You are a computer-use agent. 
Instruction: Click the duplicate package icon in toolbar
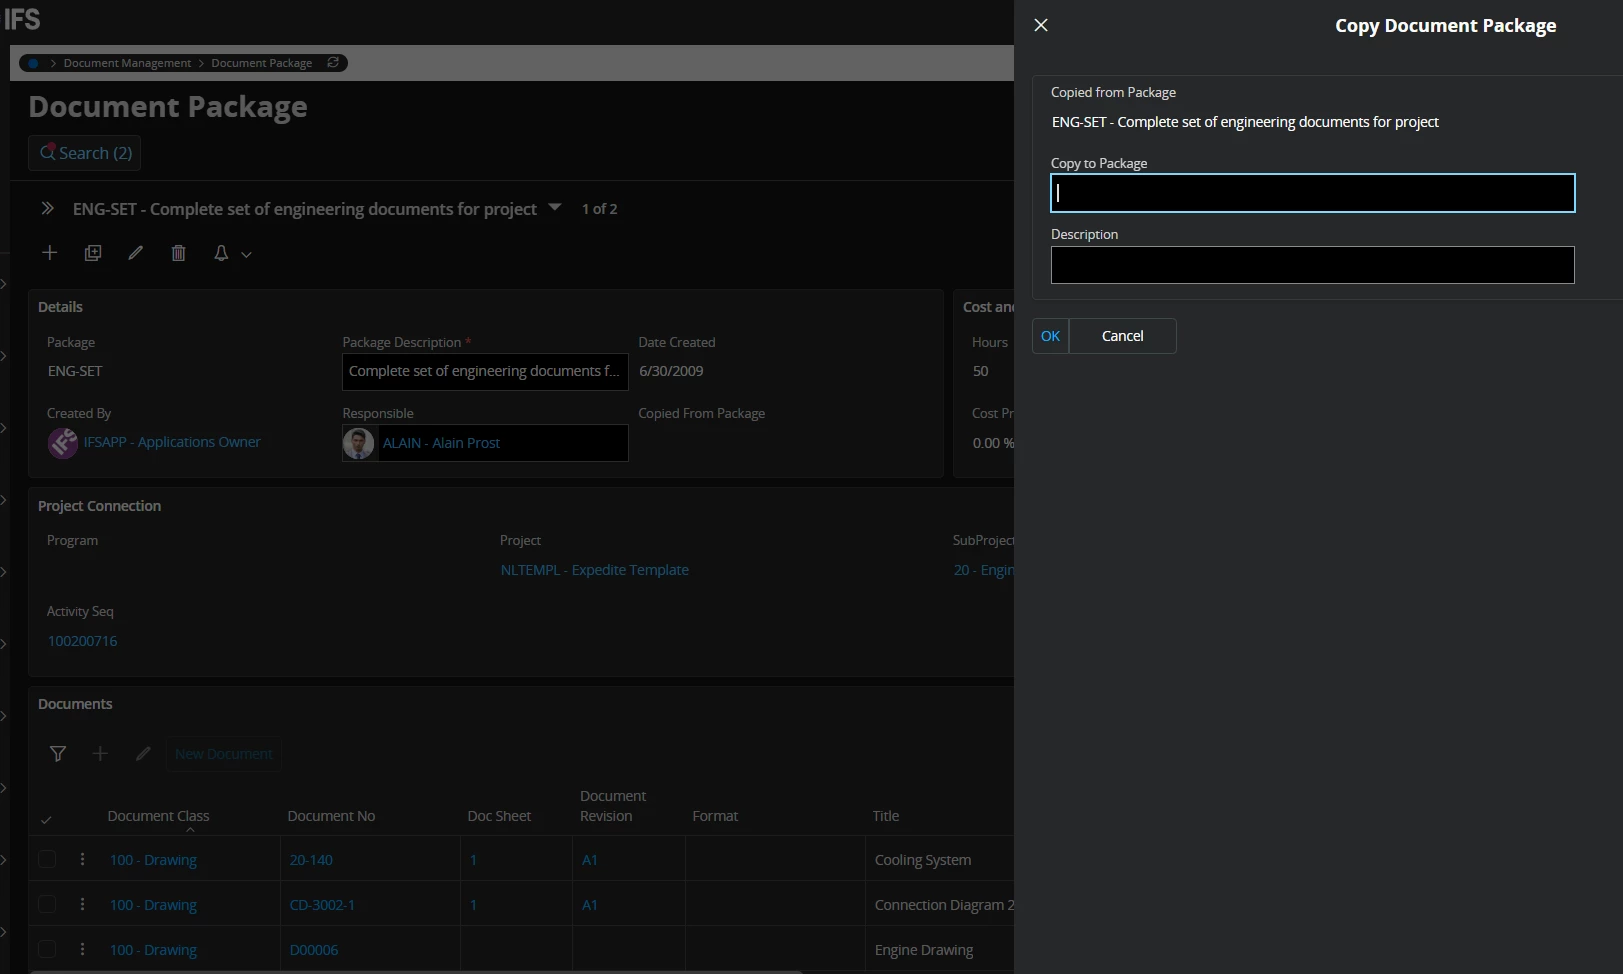click(x=93, y=253)
